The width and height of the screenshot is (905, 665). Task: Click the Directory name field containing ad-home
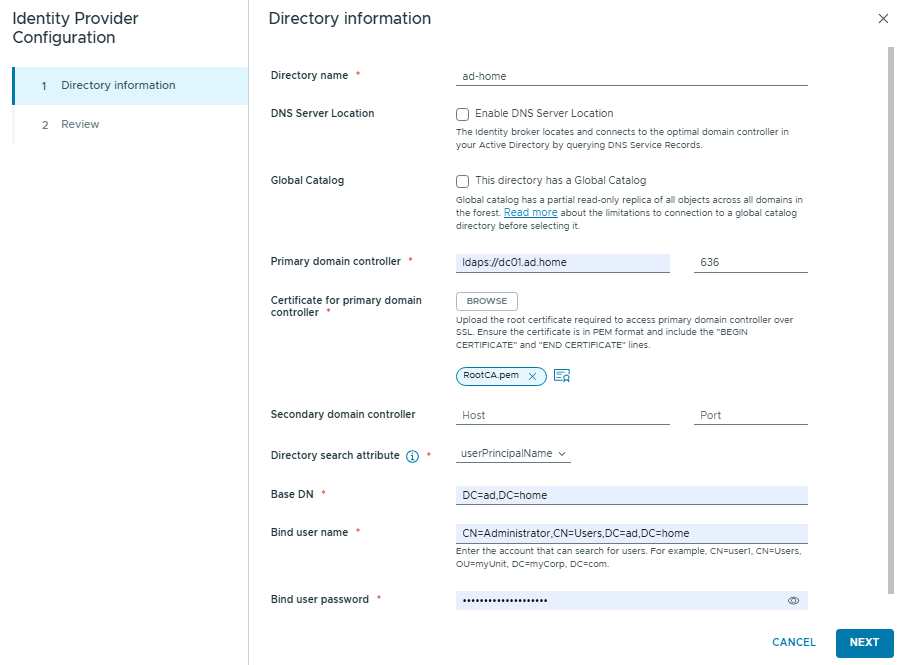pos(631,76)
